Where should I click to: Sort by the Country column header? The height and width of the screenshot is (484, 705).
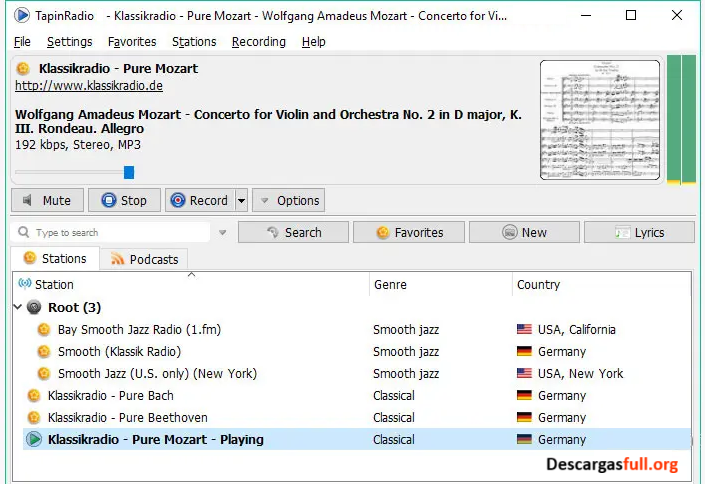pyautogui.click(x=602, y=284)
